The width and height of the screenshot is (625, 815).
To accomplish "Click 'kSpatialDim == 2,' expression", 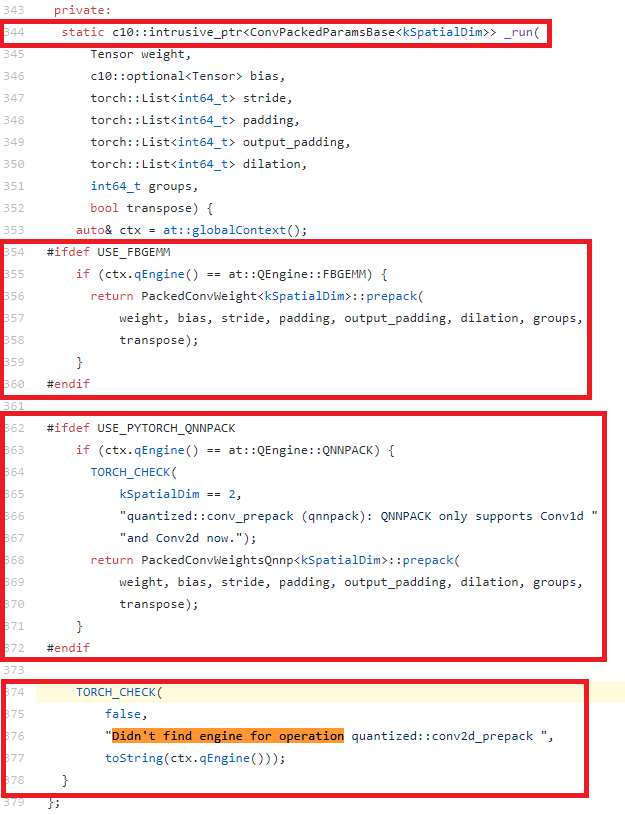I will [x=180, y=494].
